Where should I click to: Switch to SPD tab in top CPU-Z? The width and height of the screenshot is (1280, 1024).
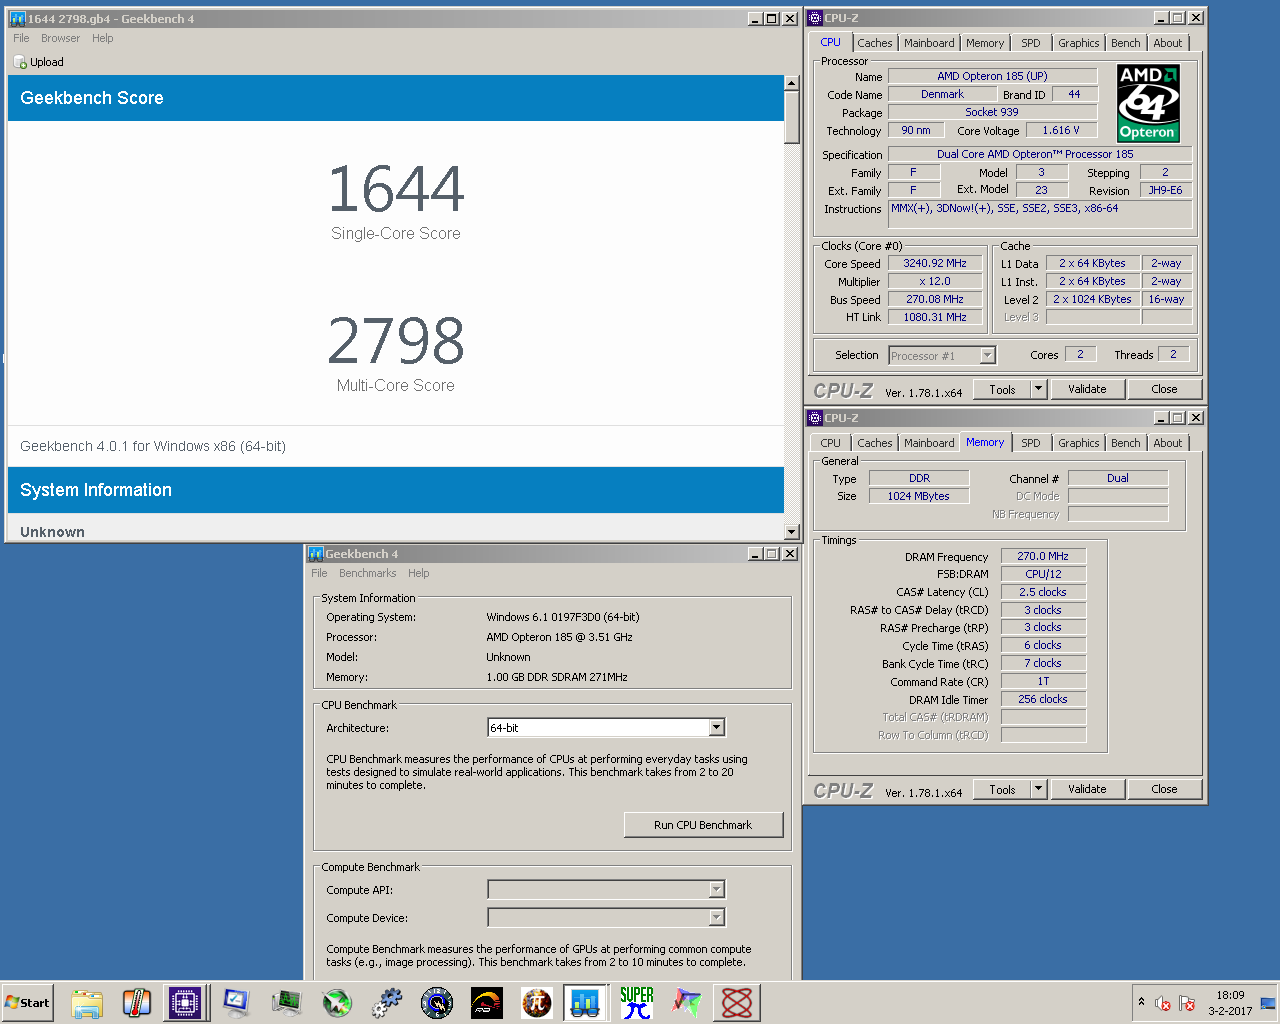click(x=1031, y=43)
